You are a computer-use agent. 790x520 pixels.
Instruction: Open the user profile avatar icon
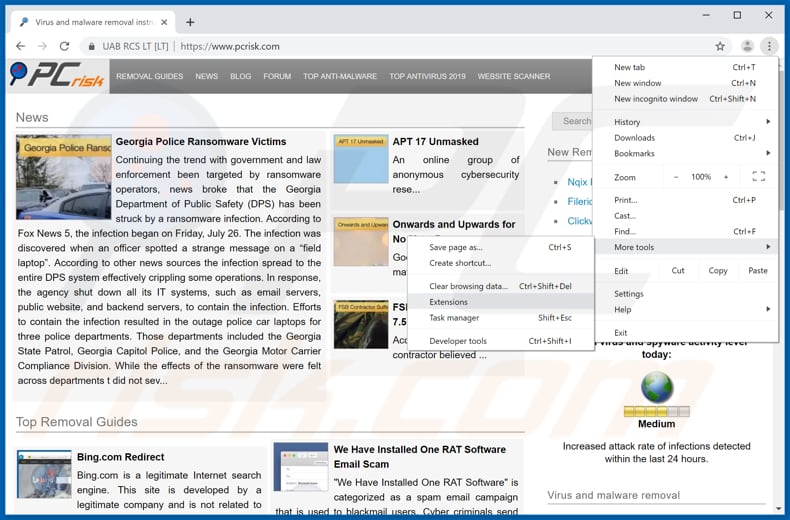coord(746,46)
